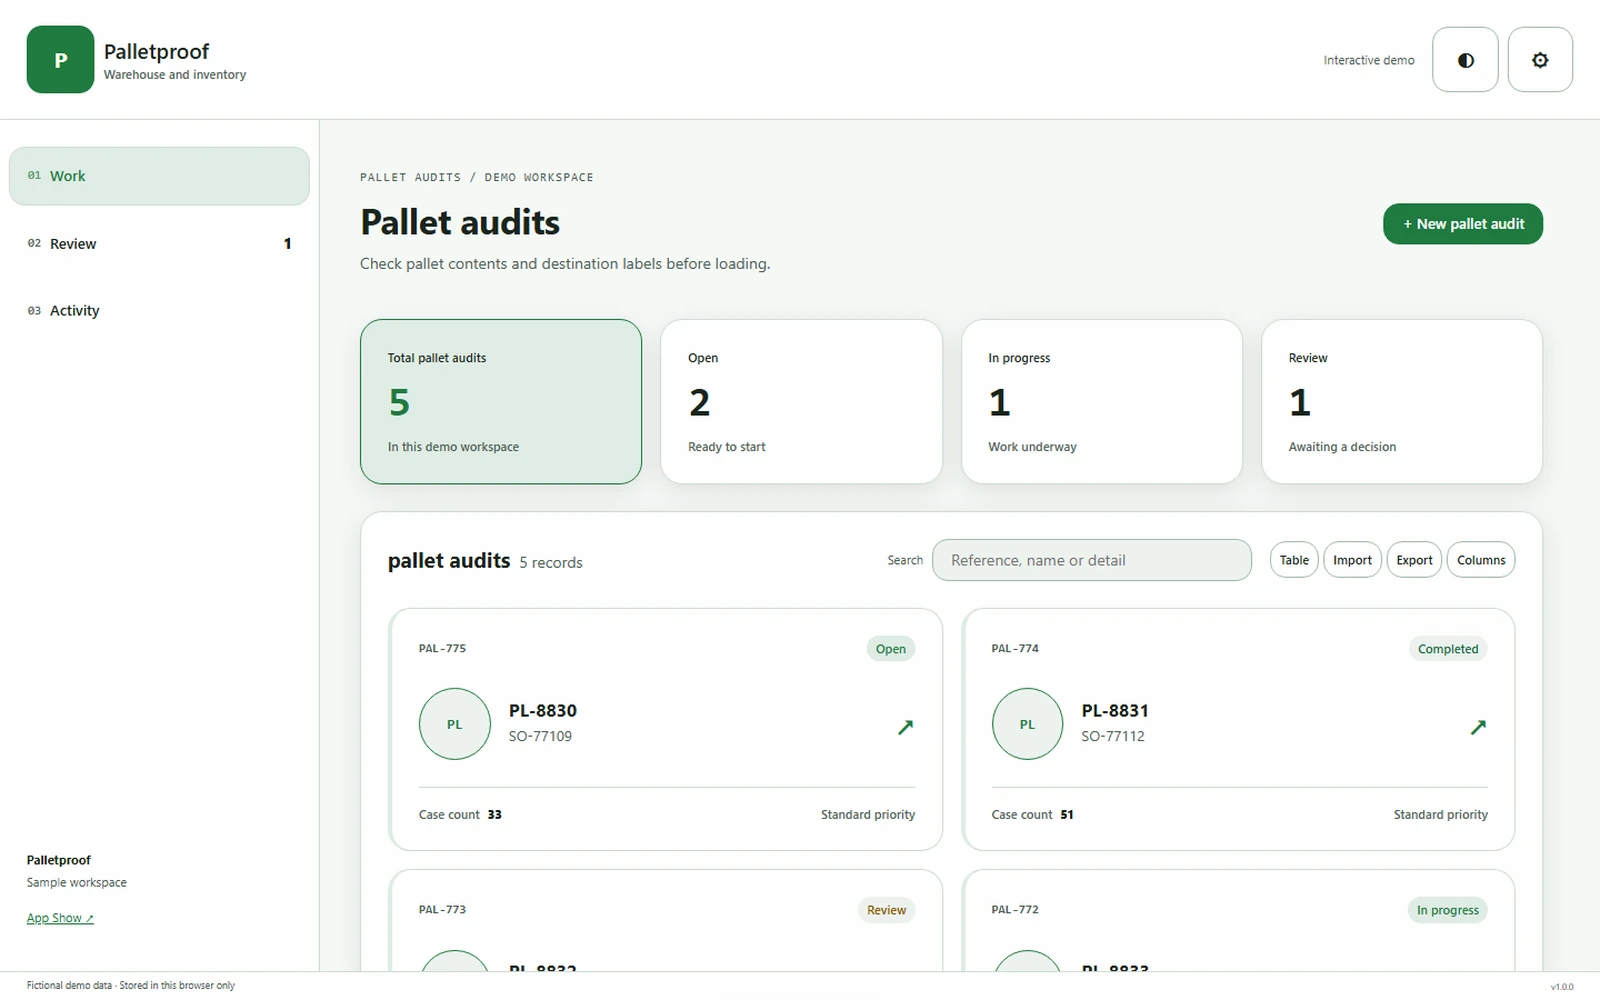Focus the Reference, name or detail search field

pyautogui.click(x=1092, y=560)
